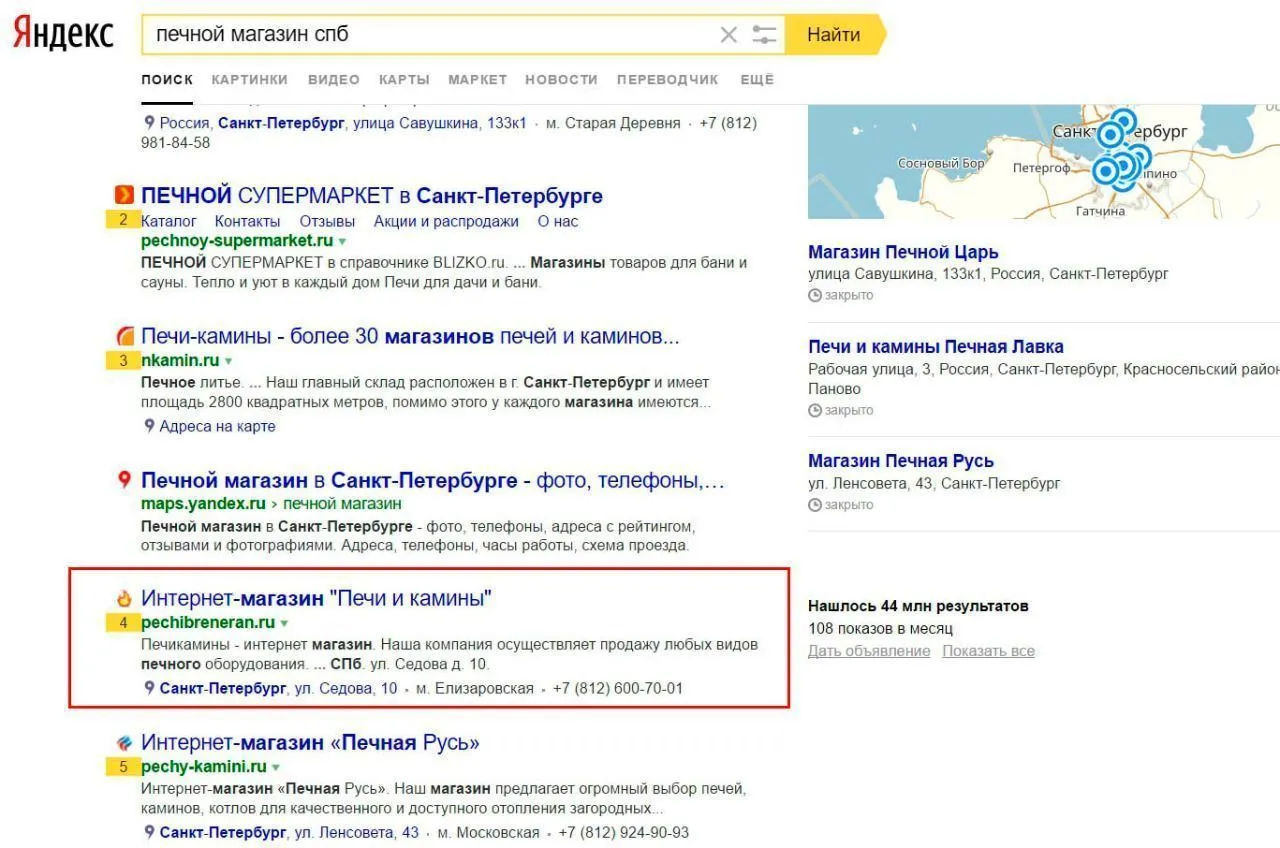The image size is (1280, 848).
Task: Switch to the Картинки tab
Action: coord(249,80)
